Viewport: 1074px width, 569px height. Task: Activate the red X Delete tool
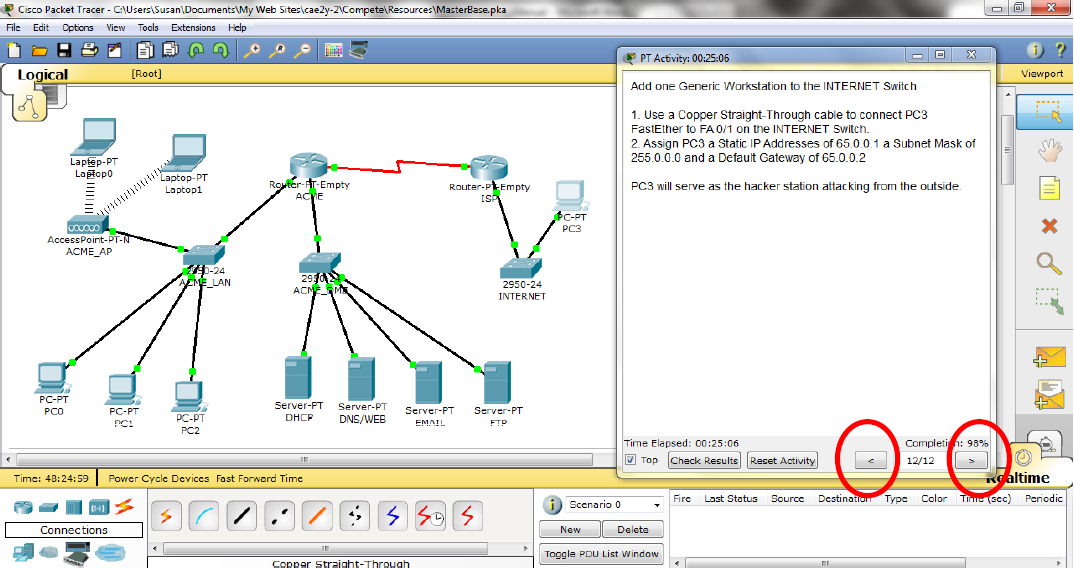(1049, 225)
